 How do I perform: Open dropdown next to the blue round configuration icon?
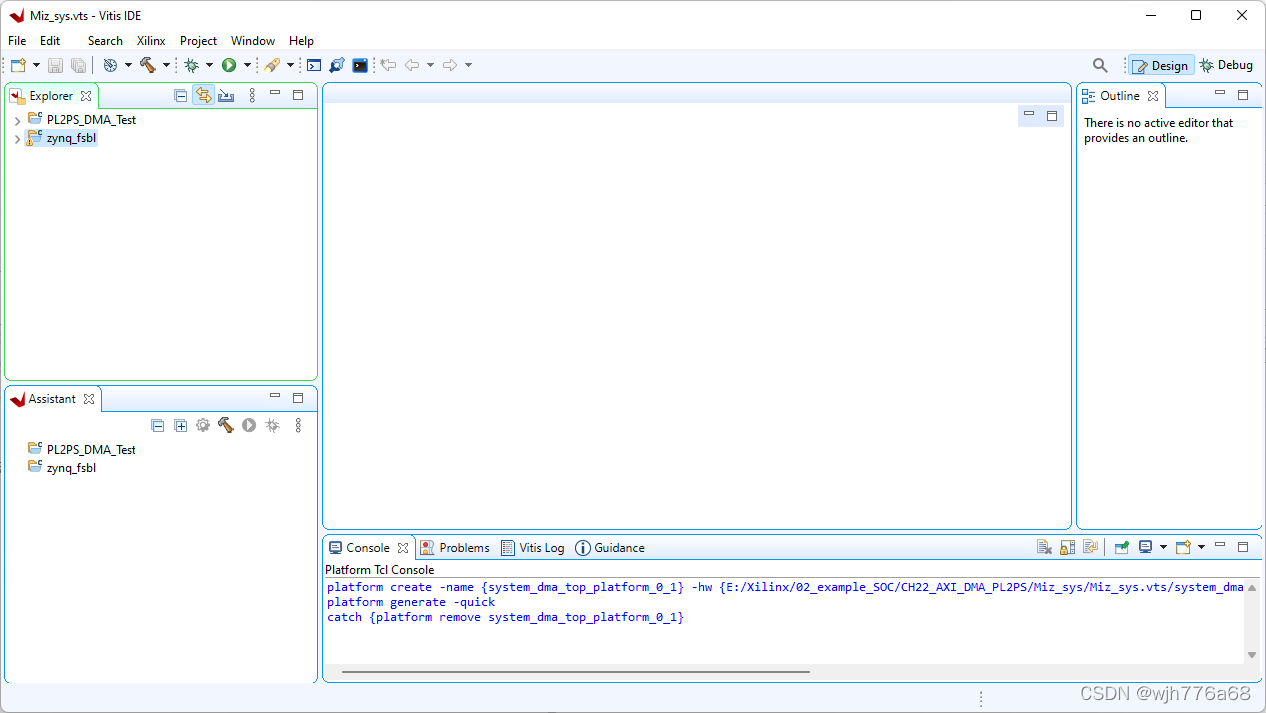click(128, 65)
